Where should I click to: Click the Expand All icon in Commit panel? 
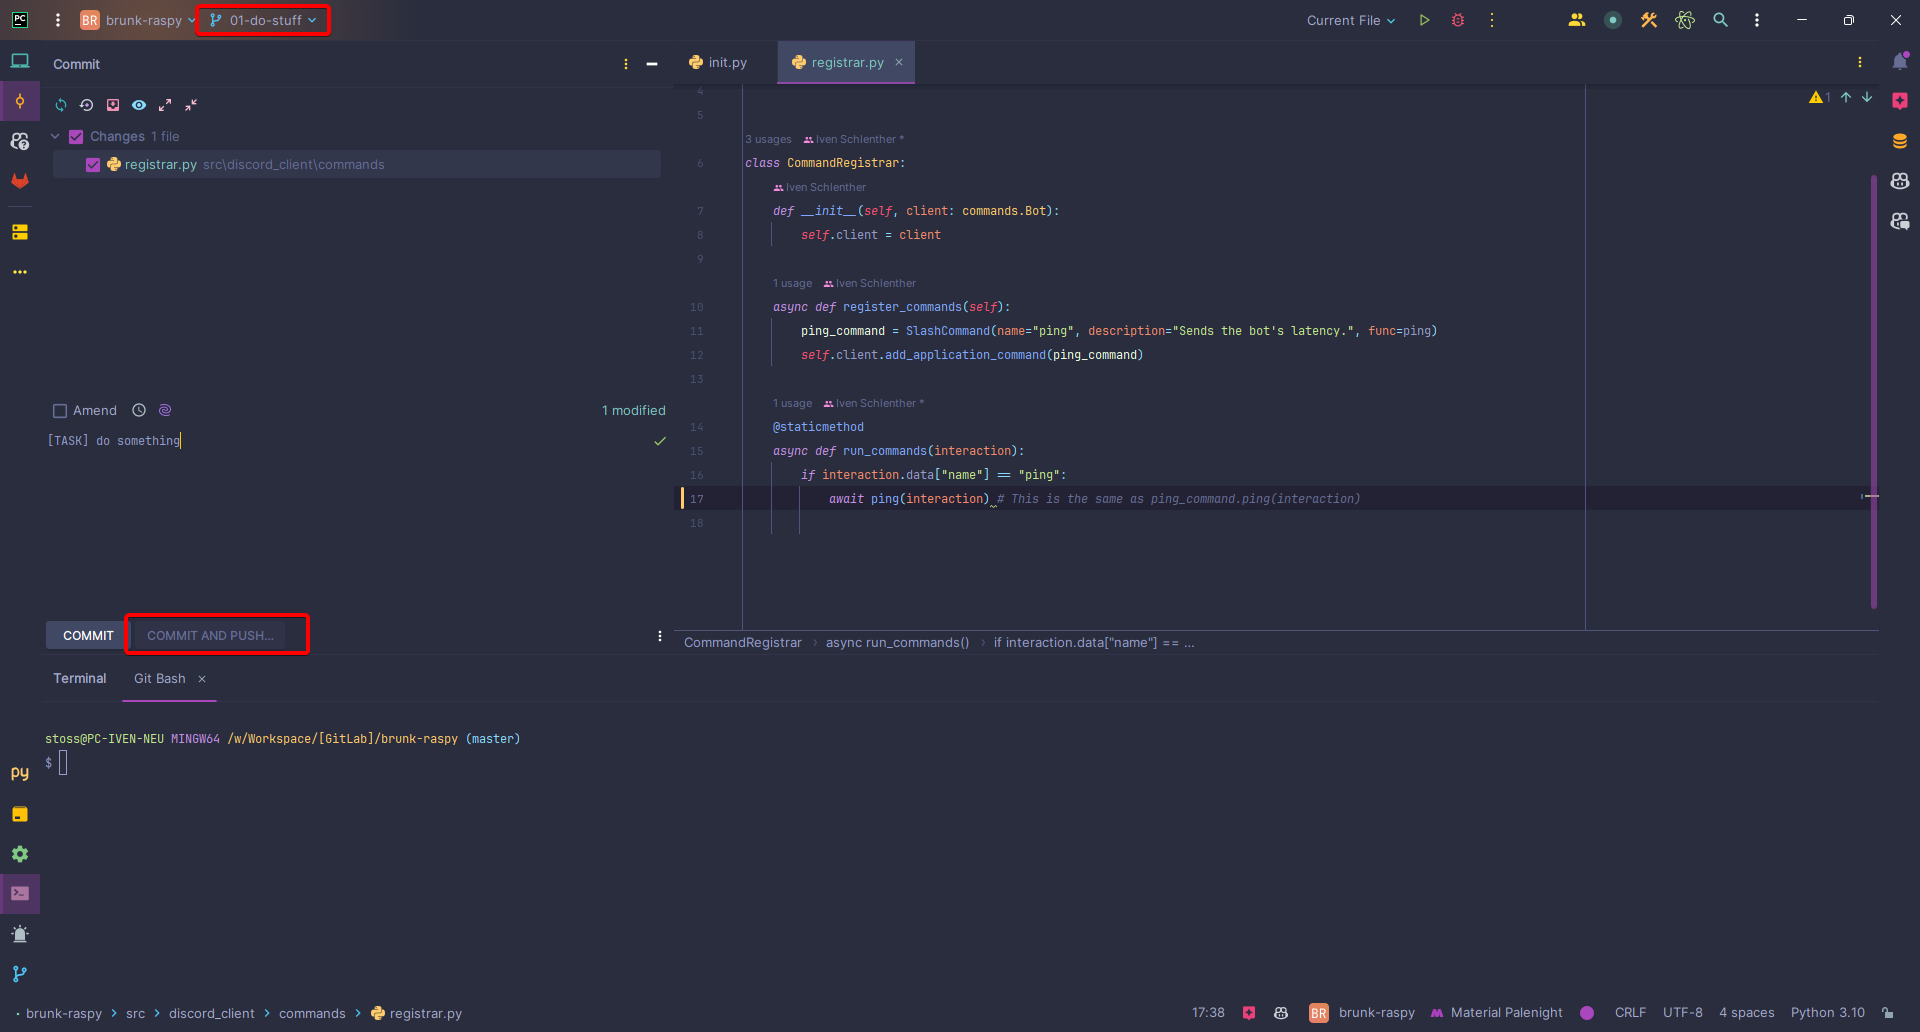(x=165, y=105)
